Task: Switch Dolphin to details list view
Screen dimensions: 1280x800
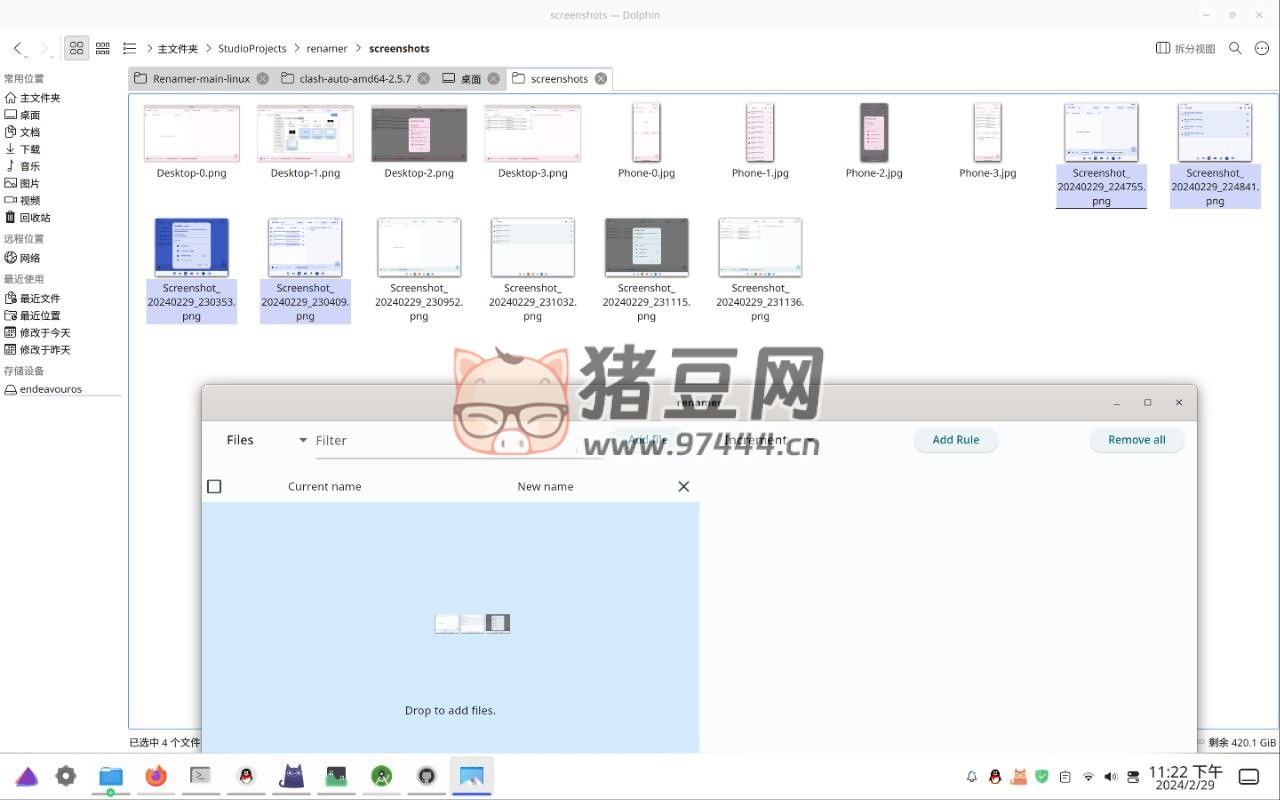Action: pyautogui.click(x=129, y=48)
